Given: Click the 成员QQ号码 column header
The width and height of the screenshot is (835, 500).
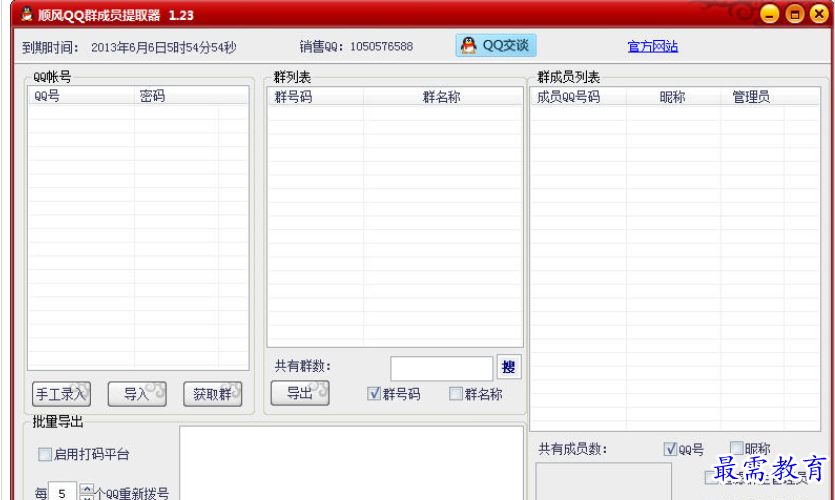Looking at the screenshot, I should pyautogui.click(x=578, y=97).
